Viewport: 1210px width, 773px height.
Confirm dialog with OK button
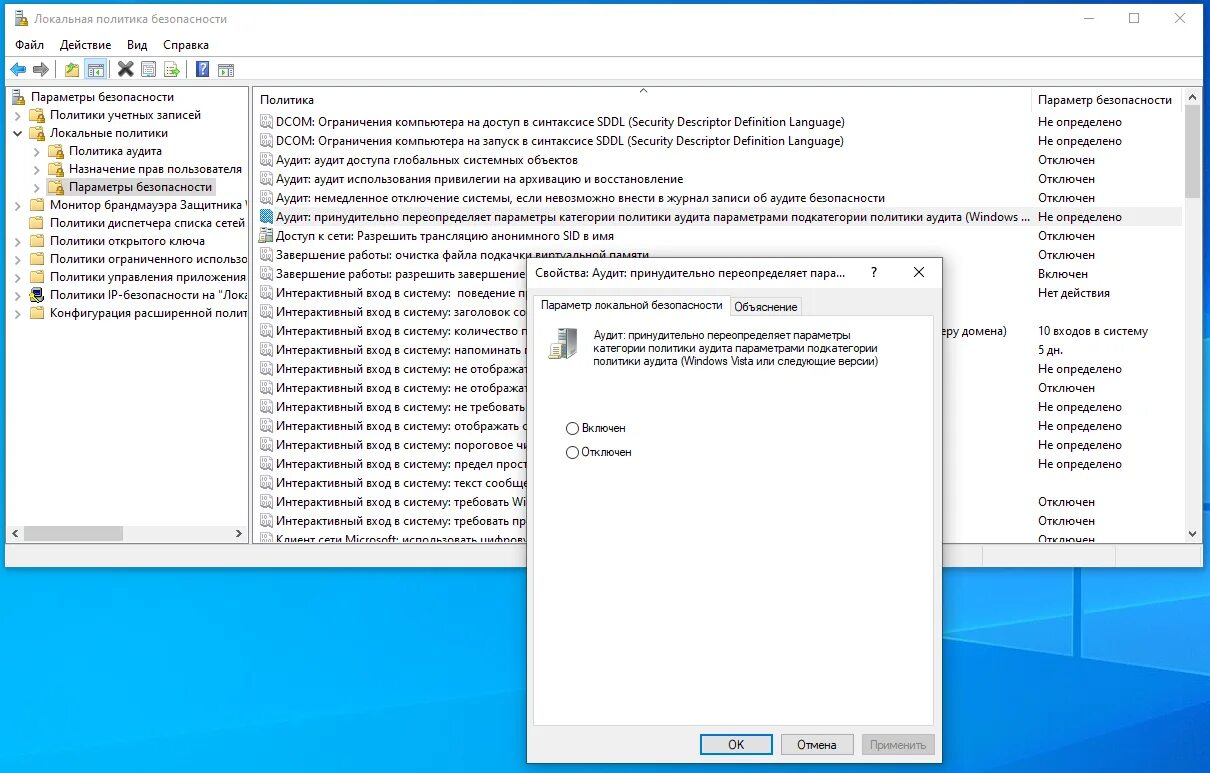click(736, 744)
